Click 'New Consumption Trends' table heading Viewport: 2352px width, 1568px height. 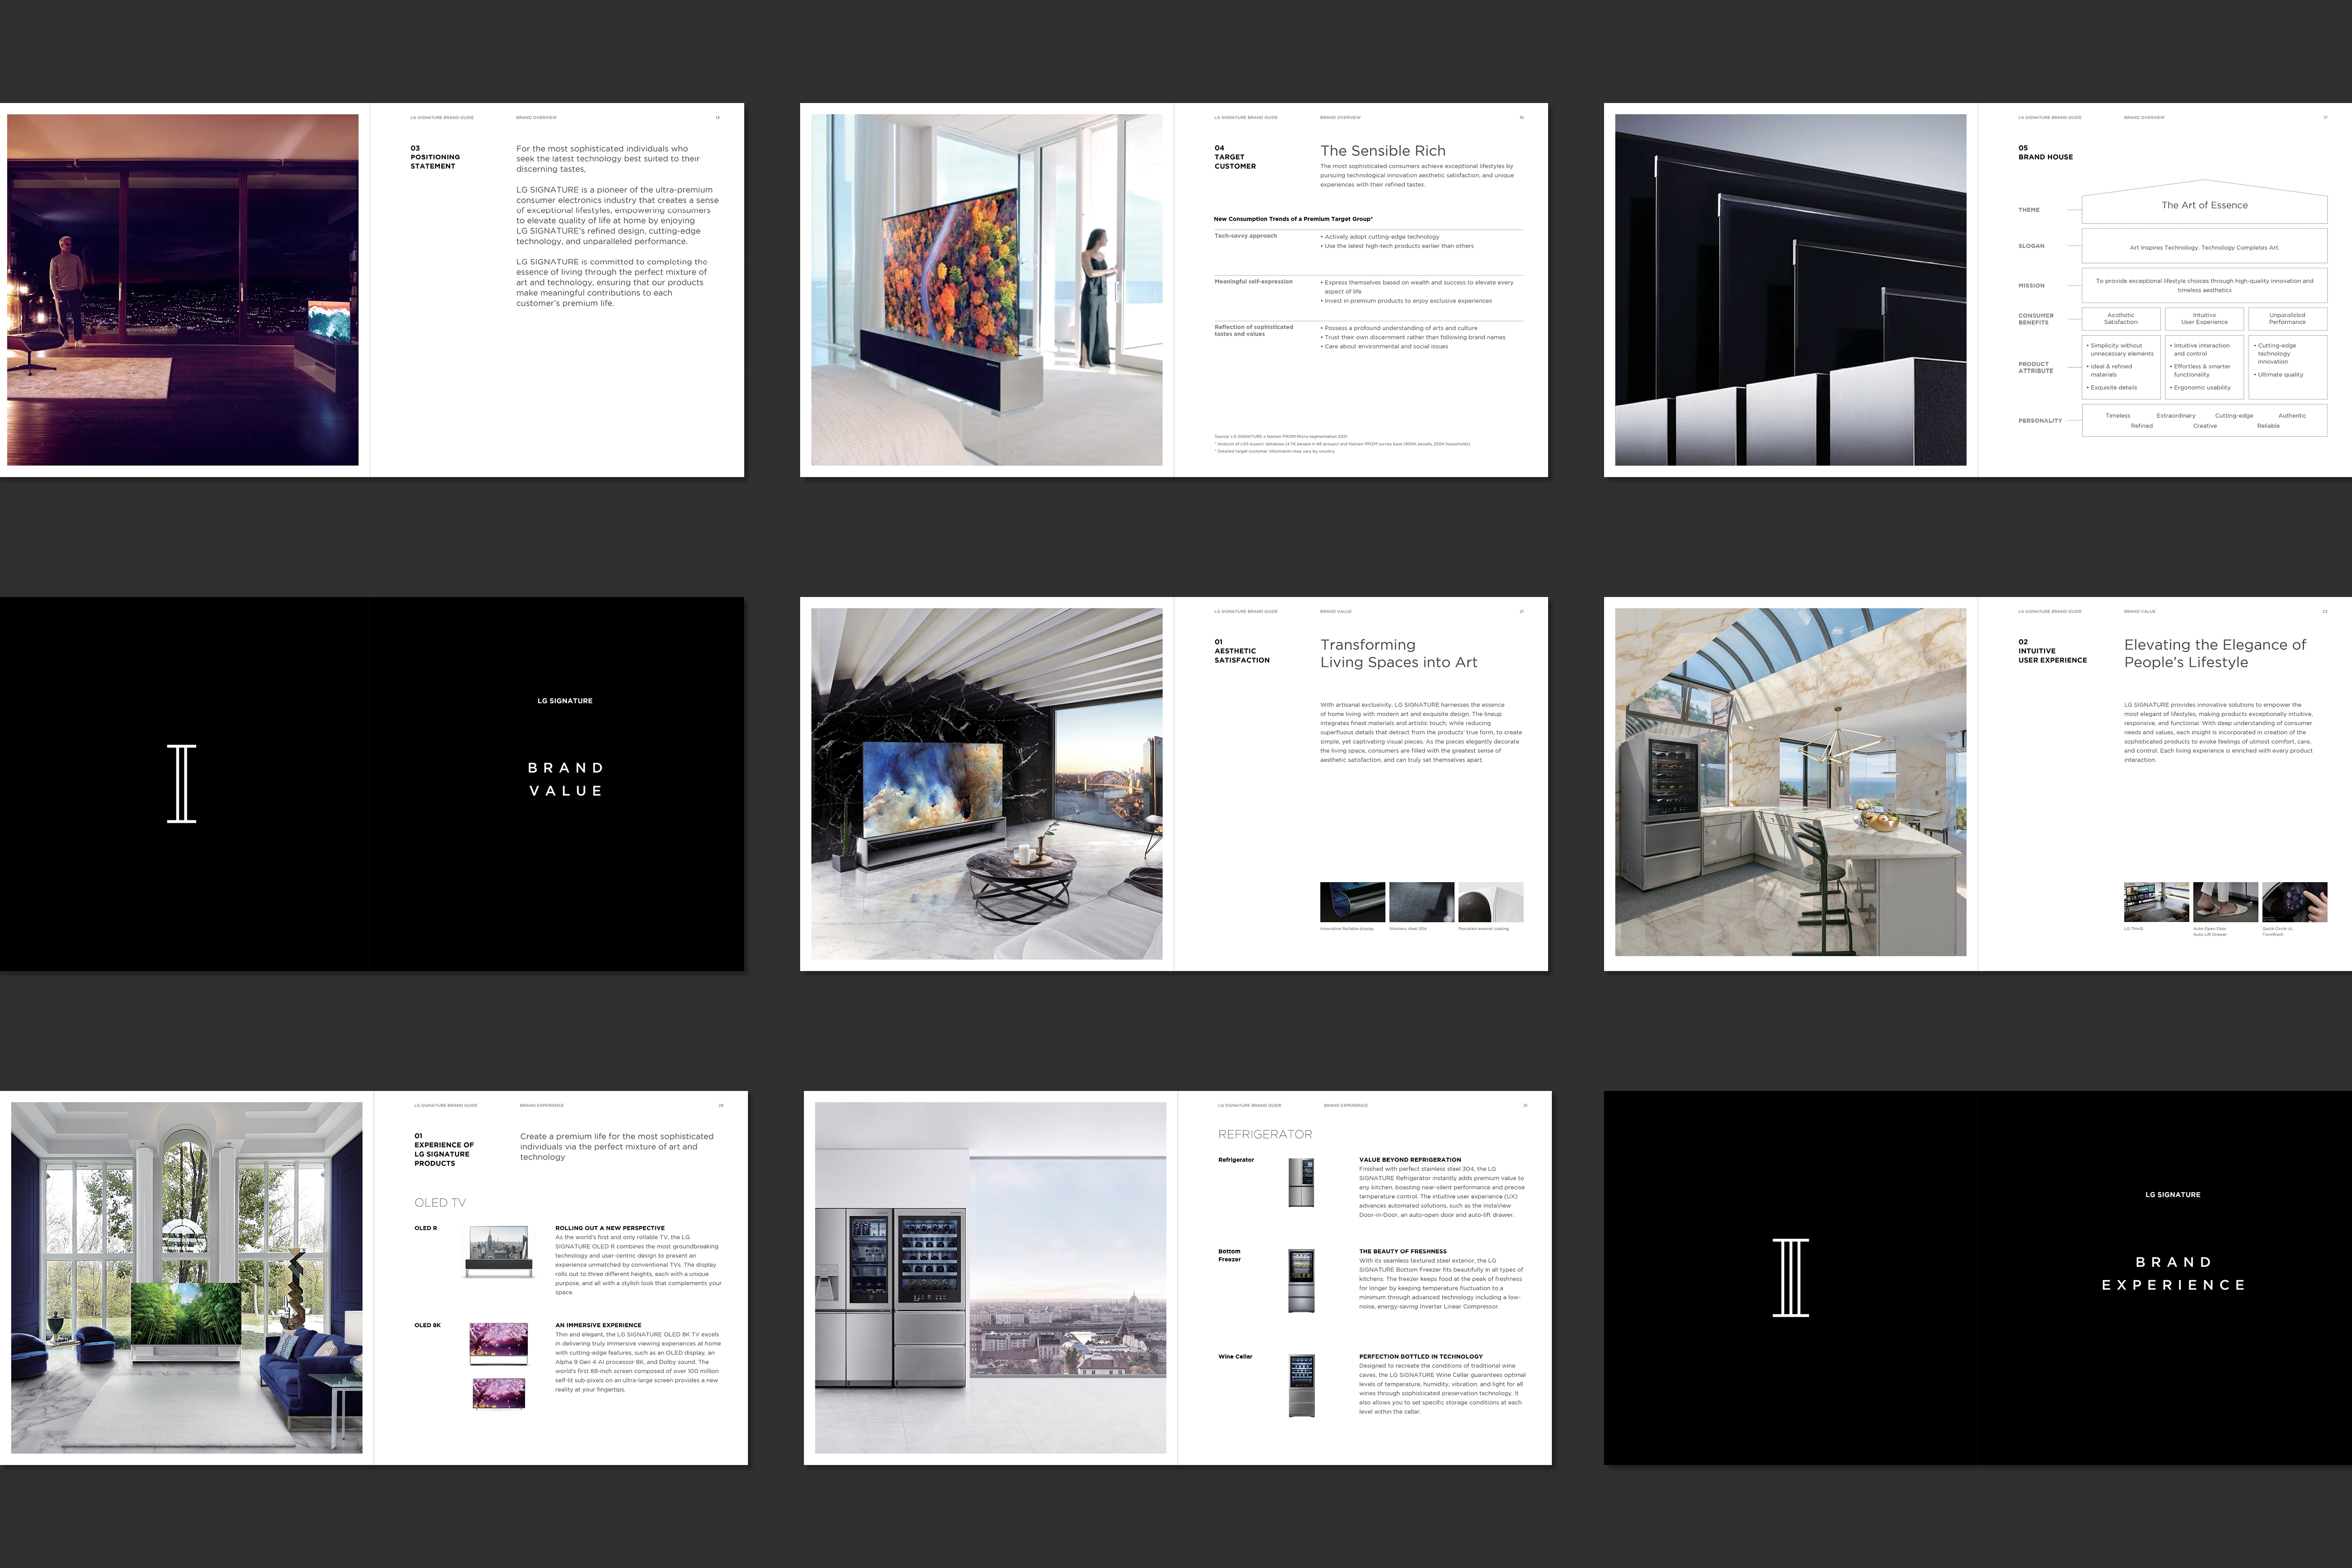[x=1293, y=219]
